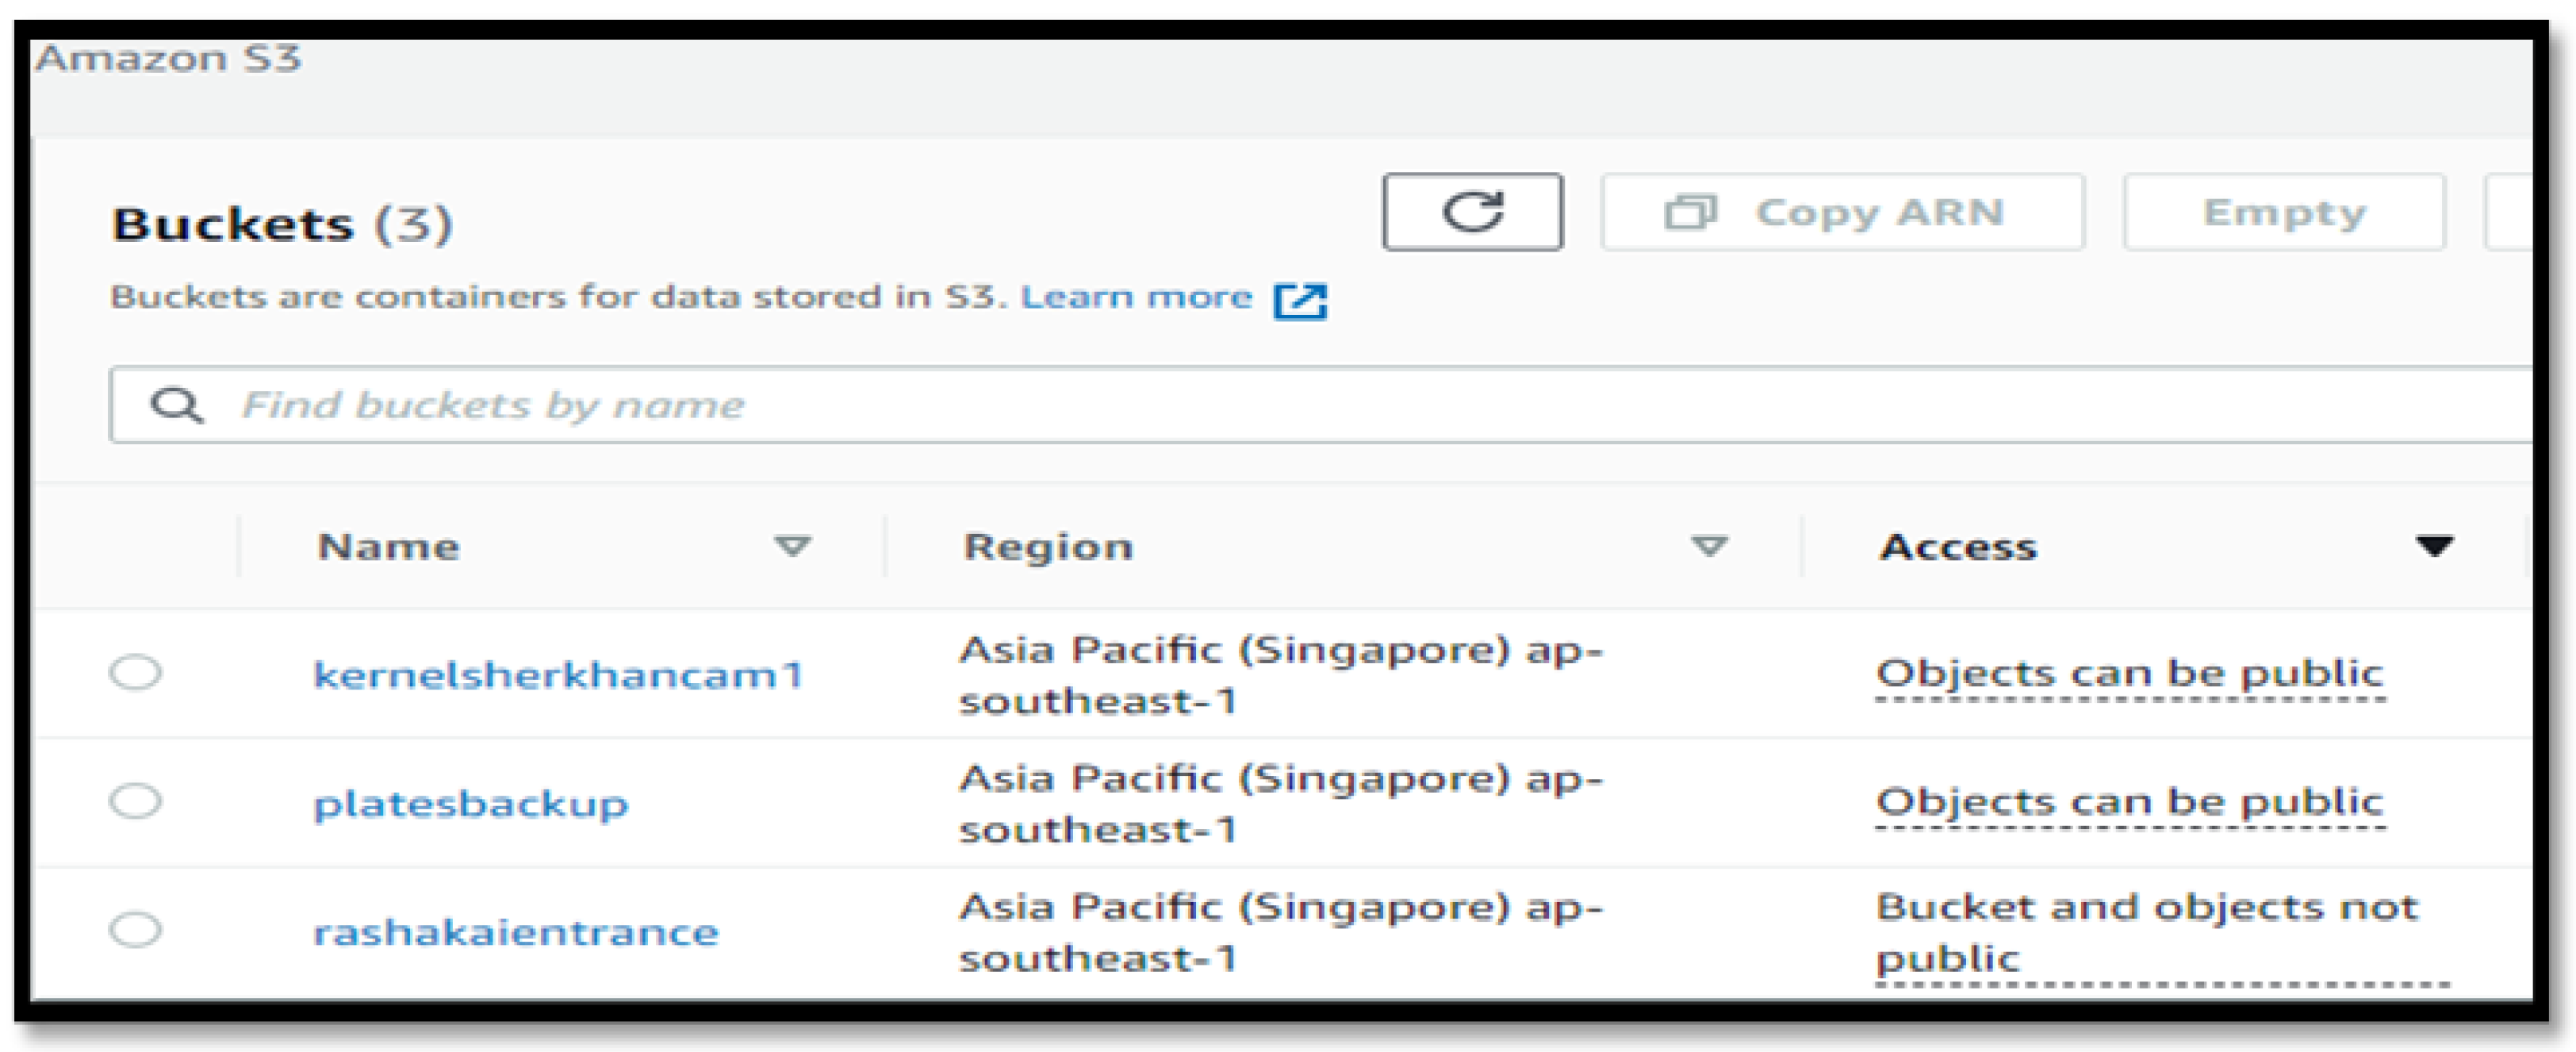Sort by Access column arrow
2576x1052 pixels.
(x=2433, y=546)
